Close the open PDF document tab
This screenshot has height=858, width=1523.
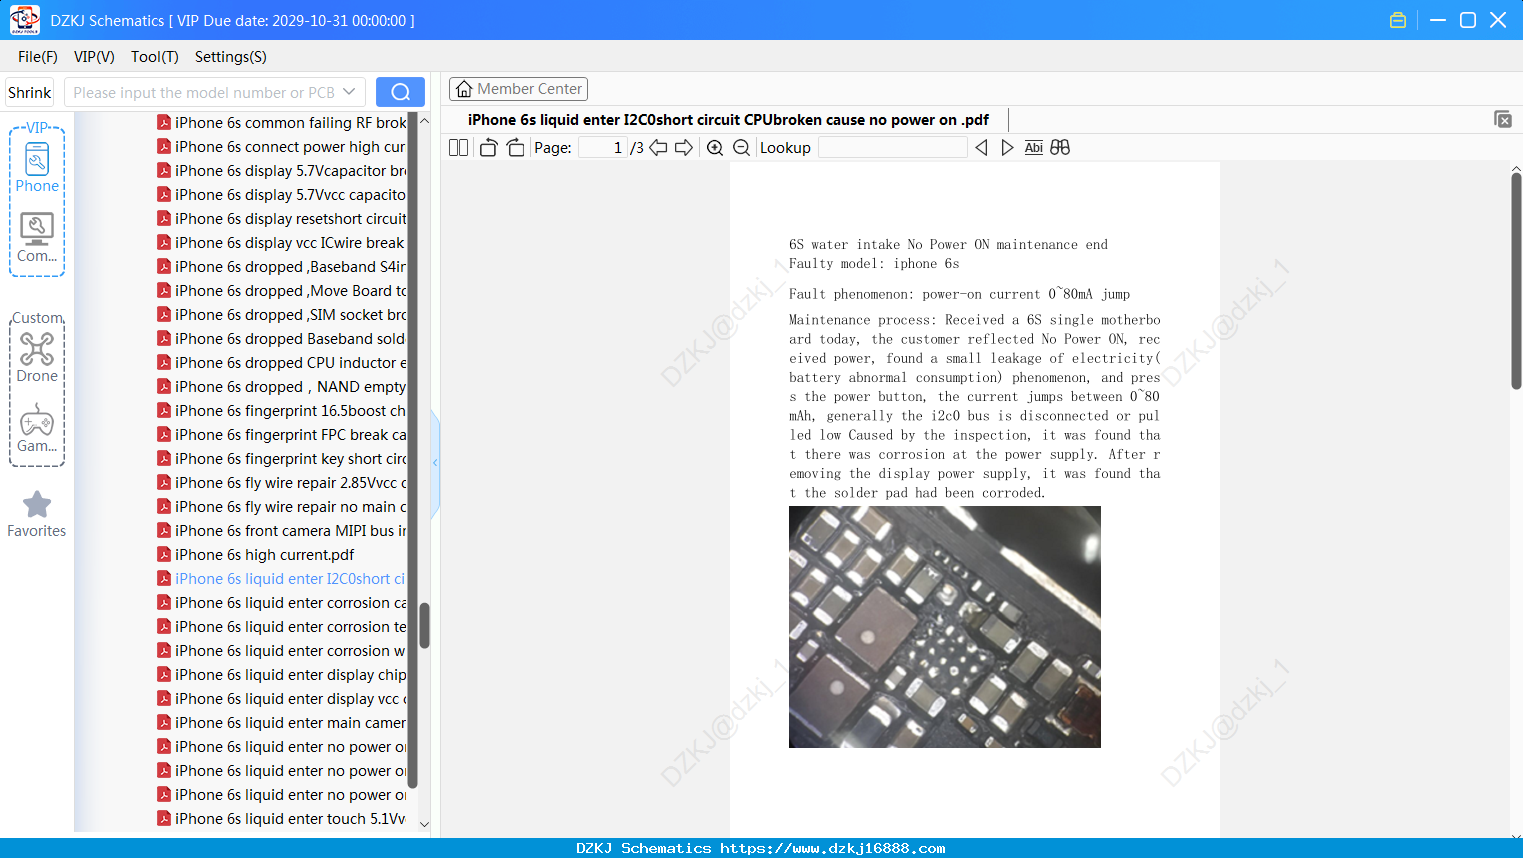coord(1502,119)
